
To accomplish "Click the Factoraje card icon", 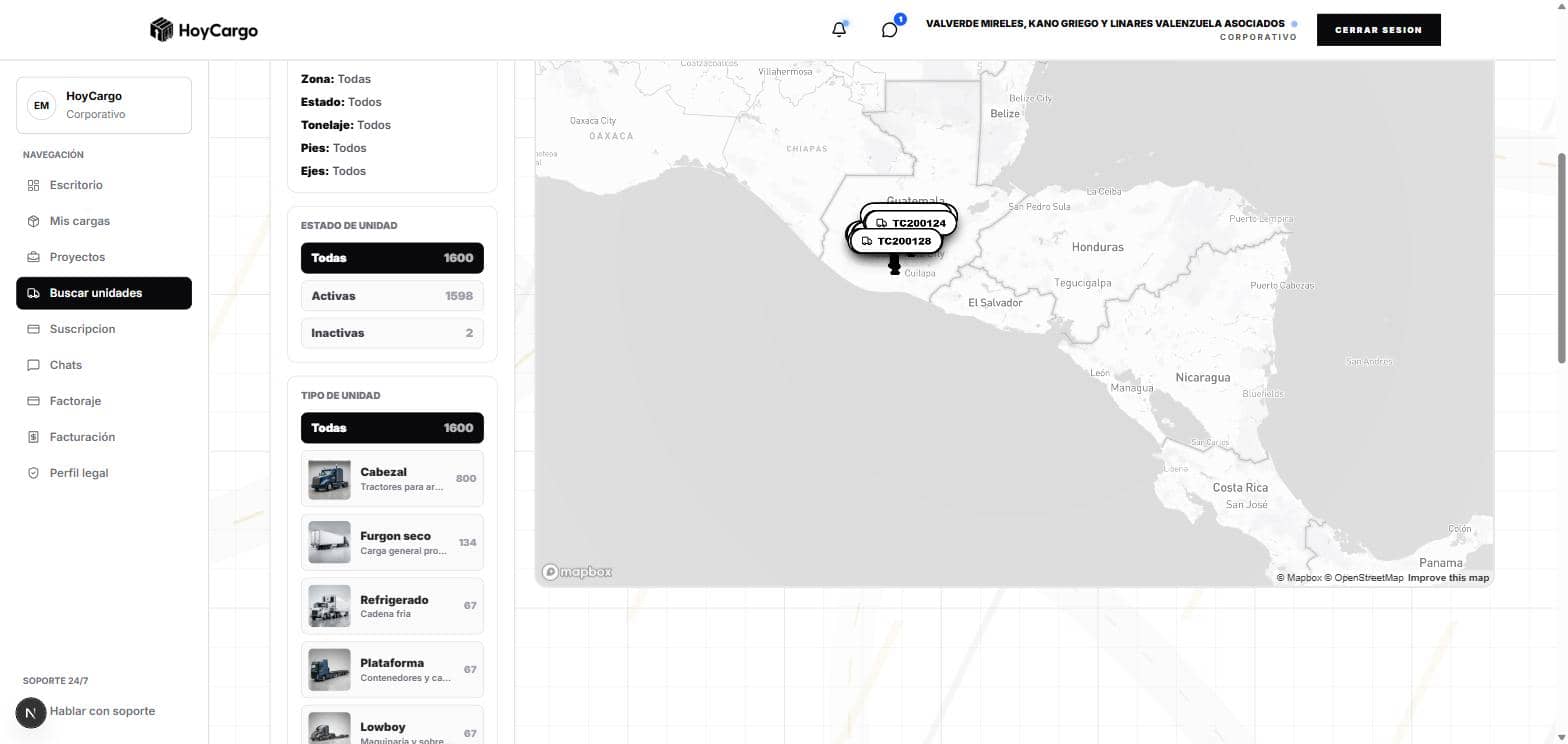I will click(x=33, y=401).
